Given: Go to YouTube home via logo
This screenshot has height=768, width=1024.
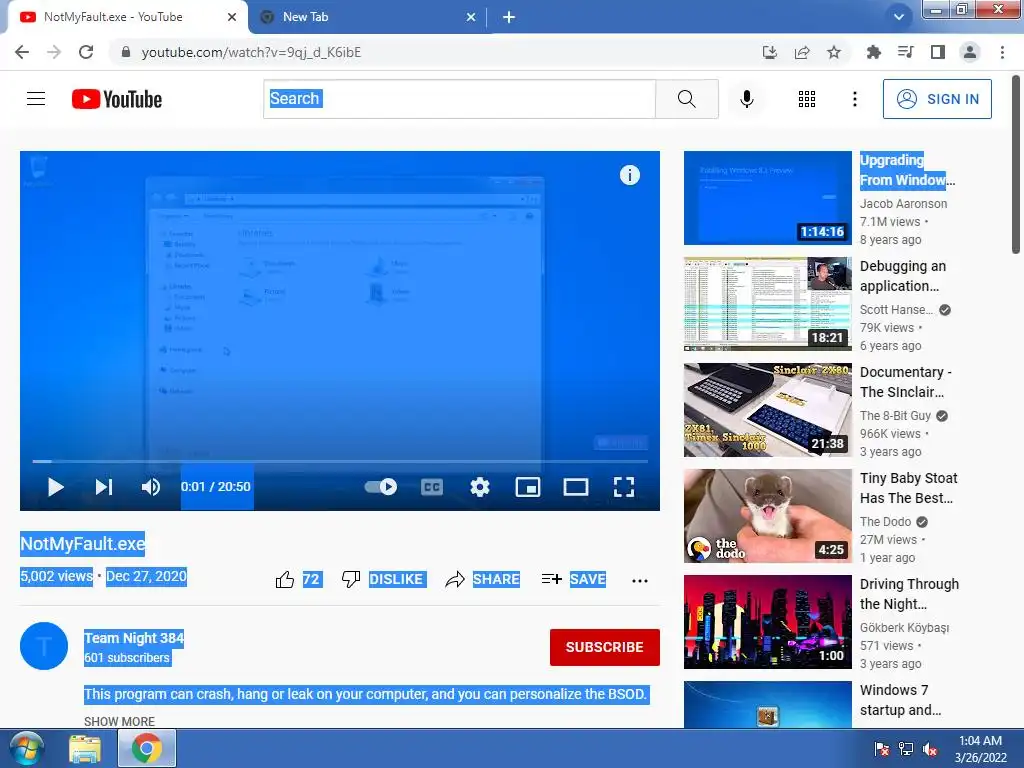Looking at the screenshot, I should (117, 99).
